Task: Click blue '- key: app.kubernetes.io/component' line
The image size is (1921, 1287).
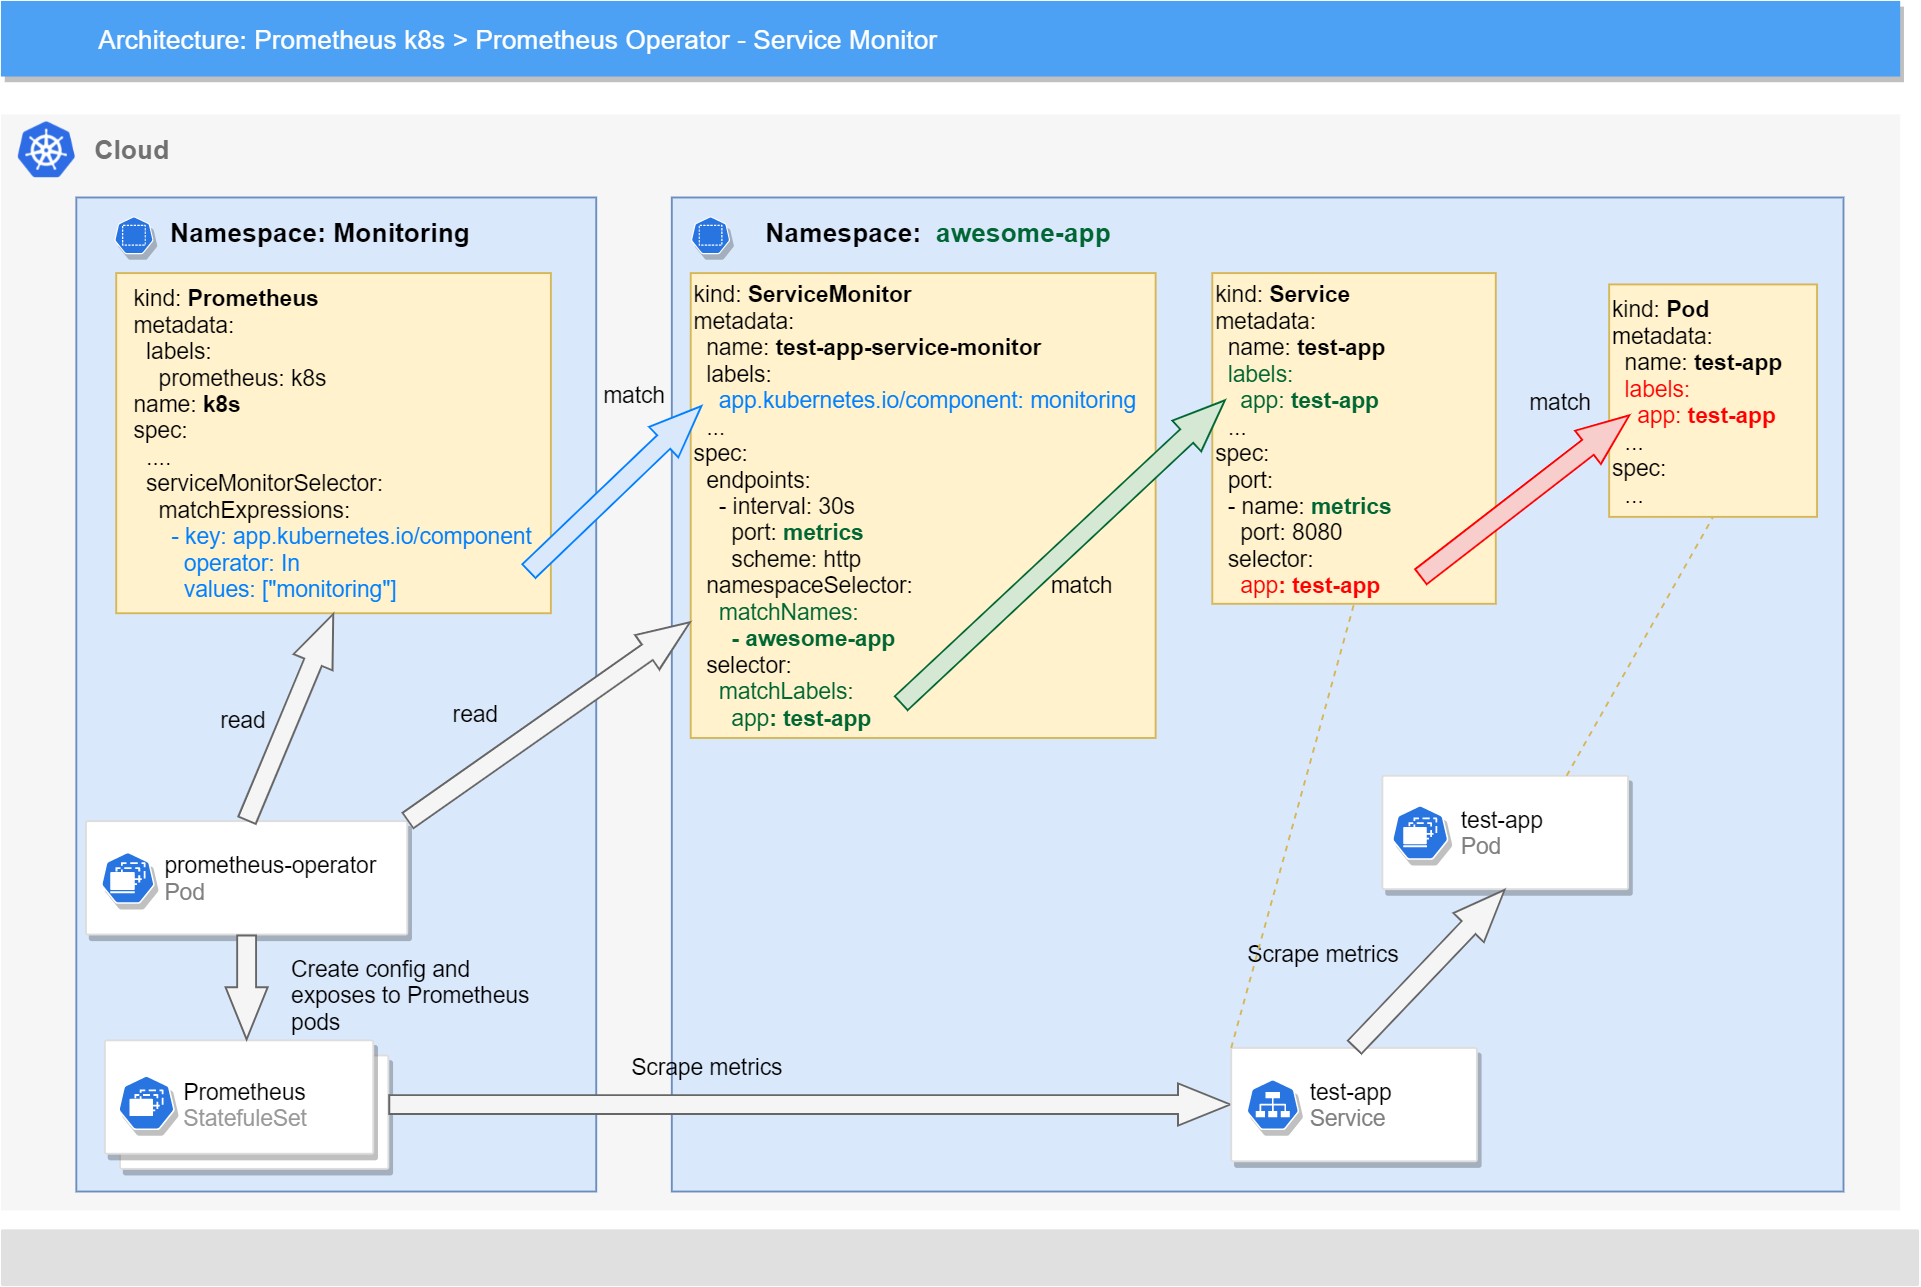Action: (x=351, y=536)
